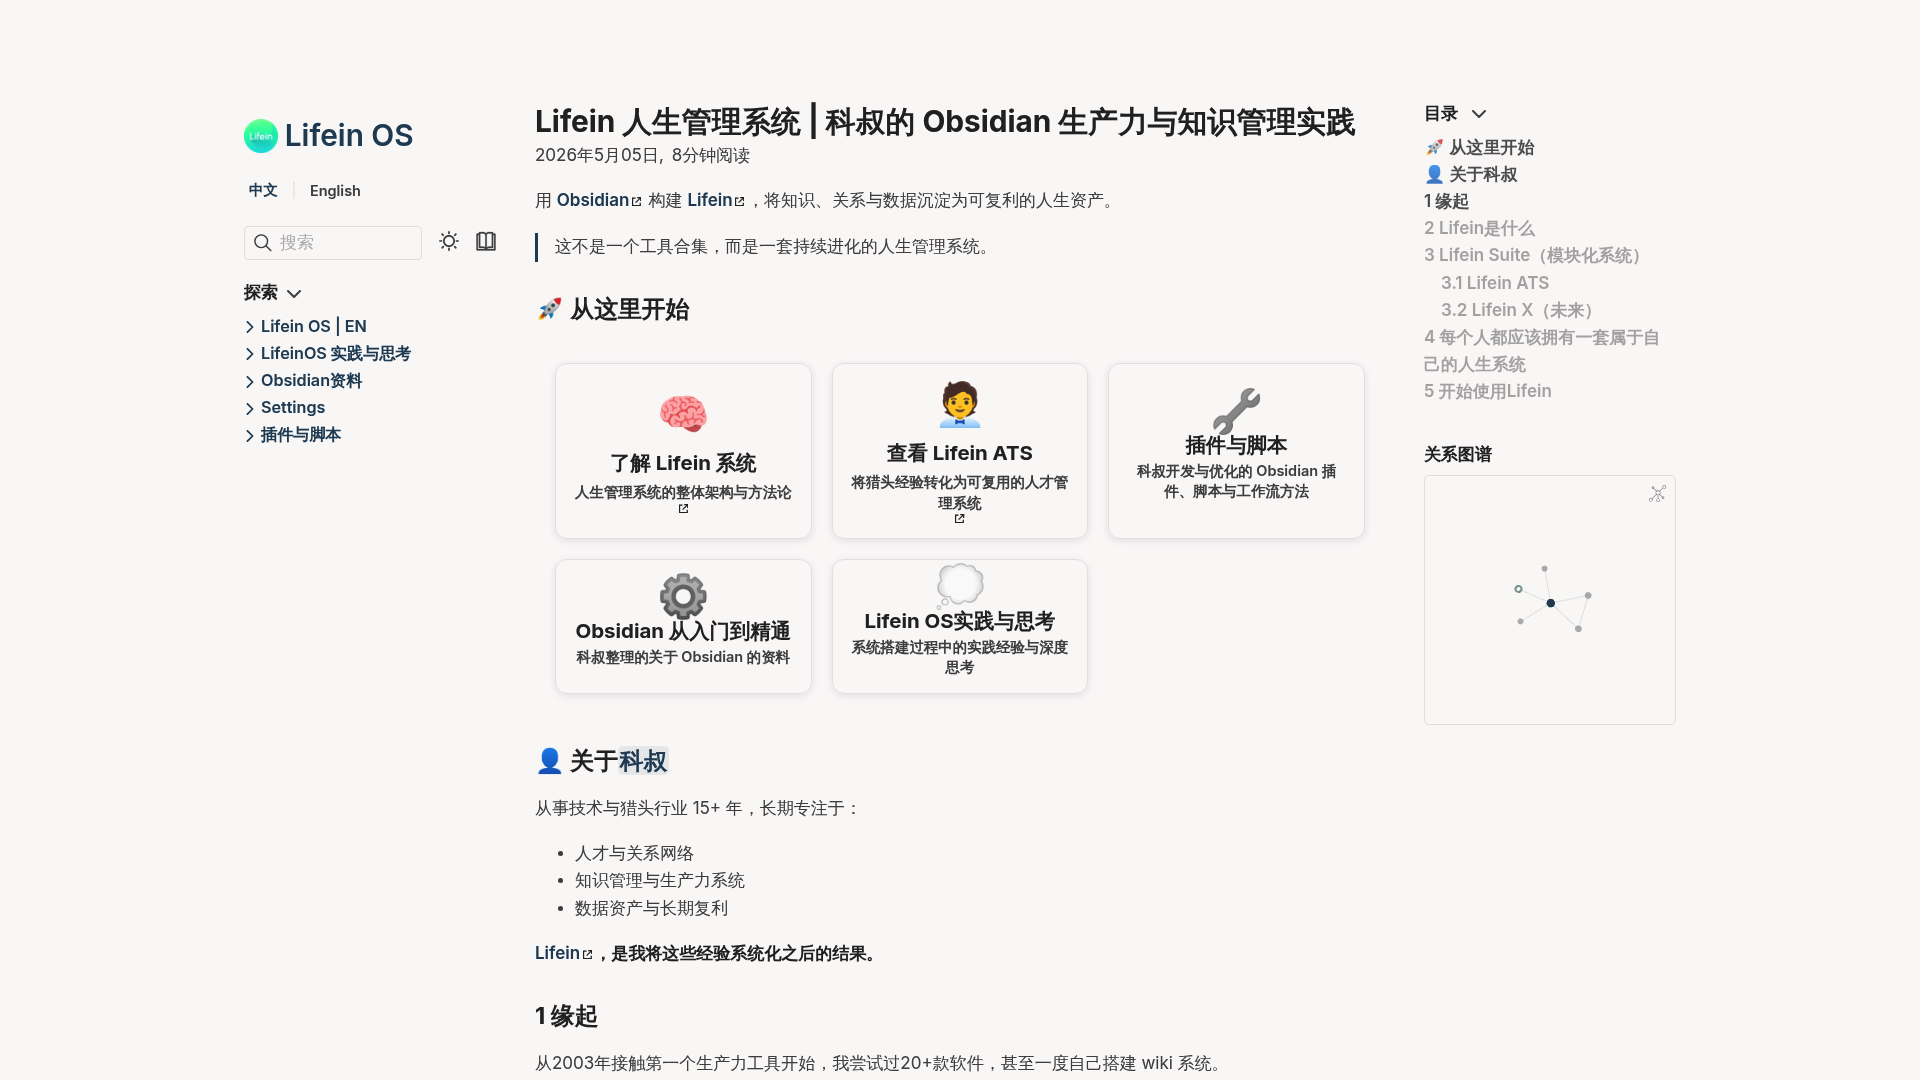Screen dimensions: 1920x1080
Task: Click the 数据资产与长期复利 bullet
Action: tap(651, 908)
